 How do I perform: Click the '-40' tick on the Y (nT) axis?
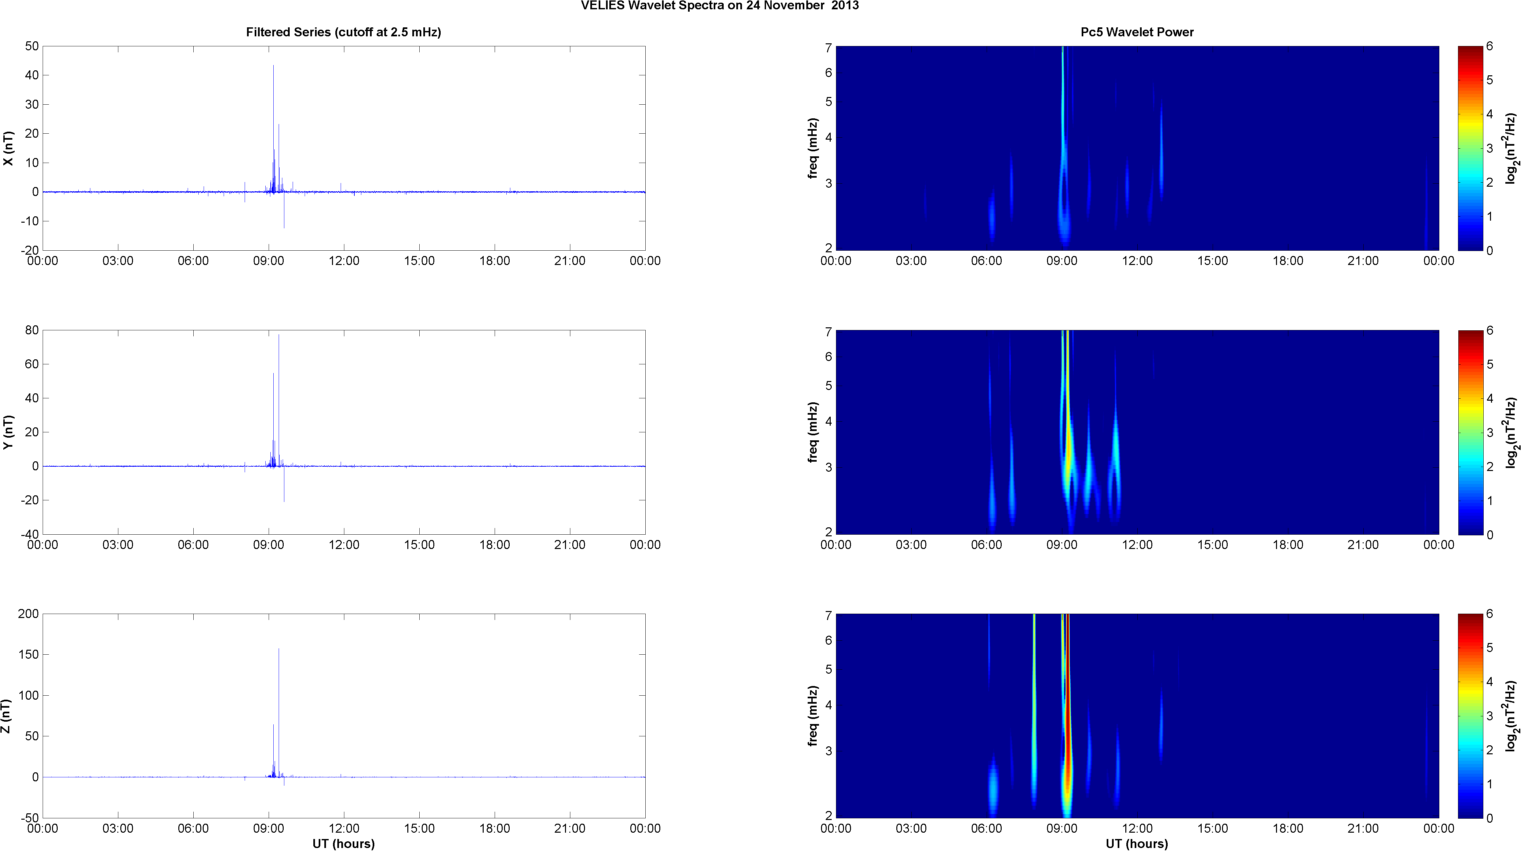tap(30, 534)
